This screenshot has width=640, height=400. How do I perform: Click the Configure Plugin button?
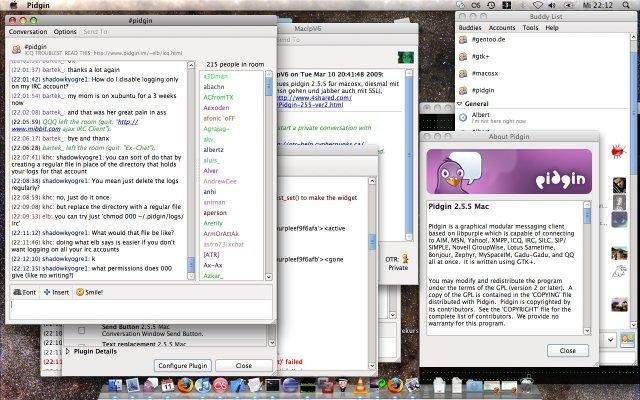[x=183, y=365]
